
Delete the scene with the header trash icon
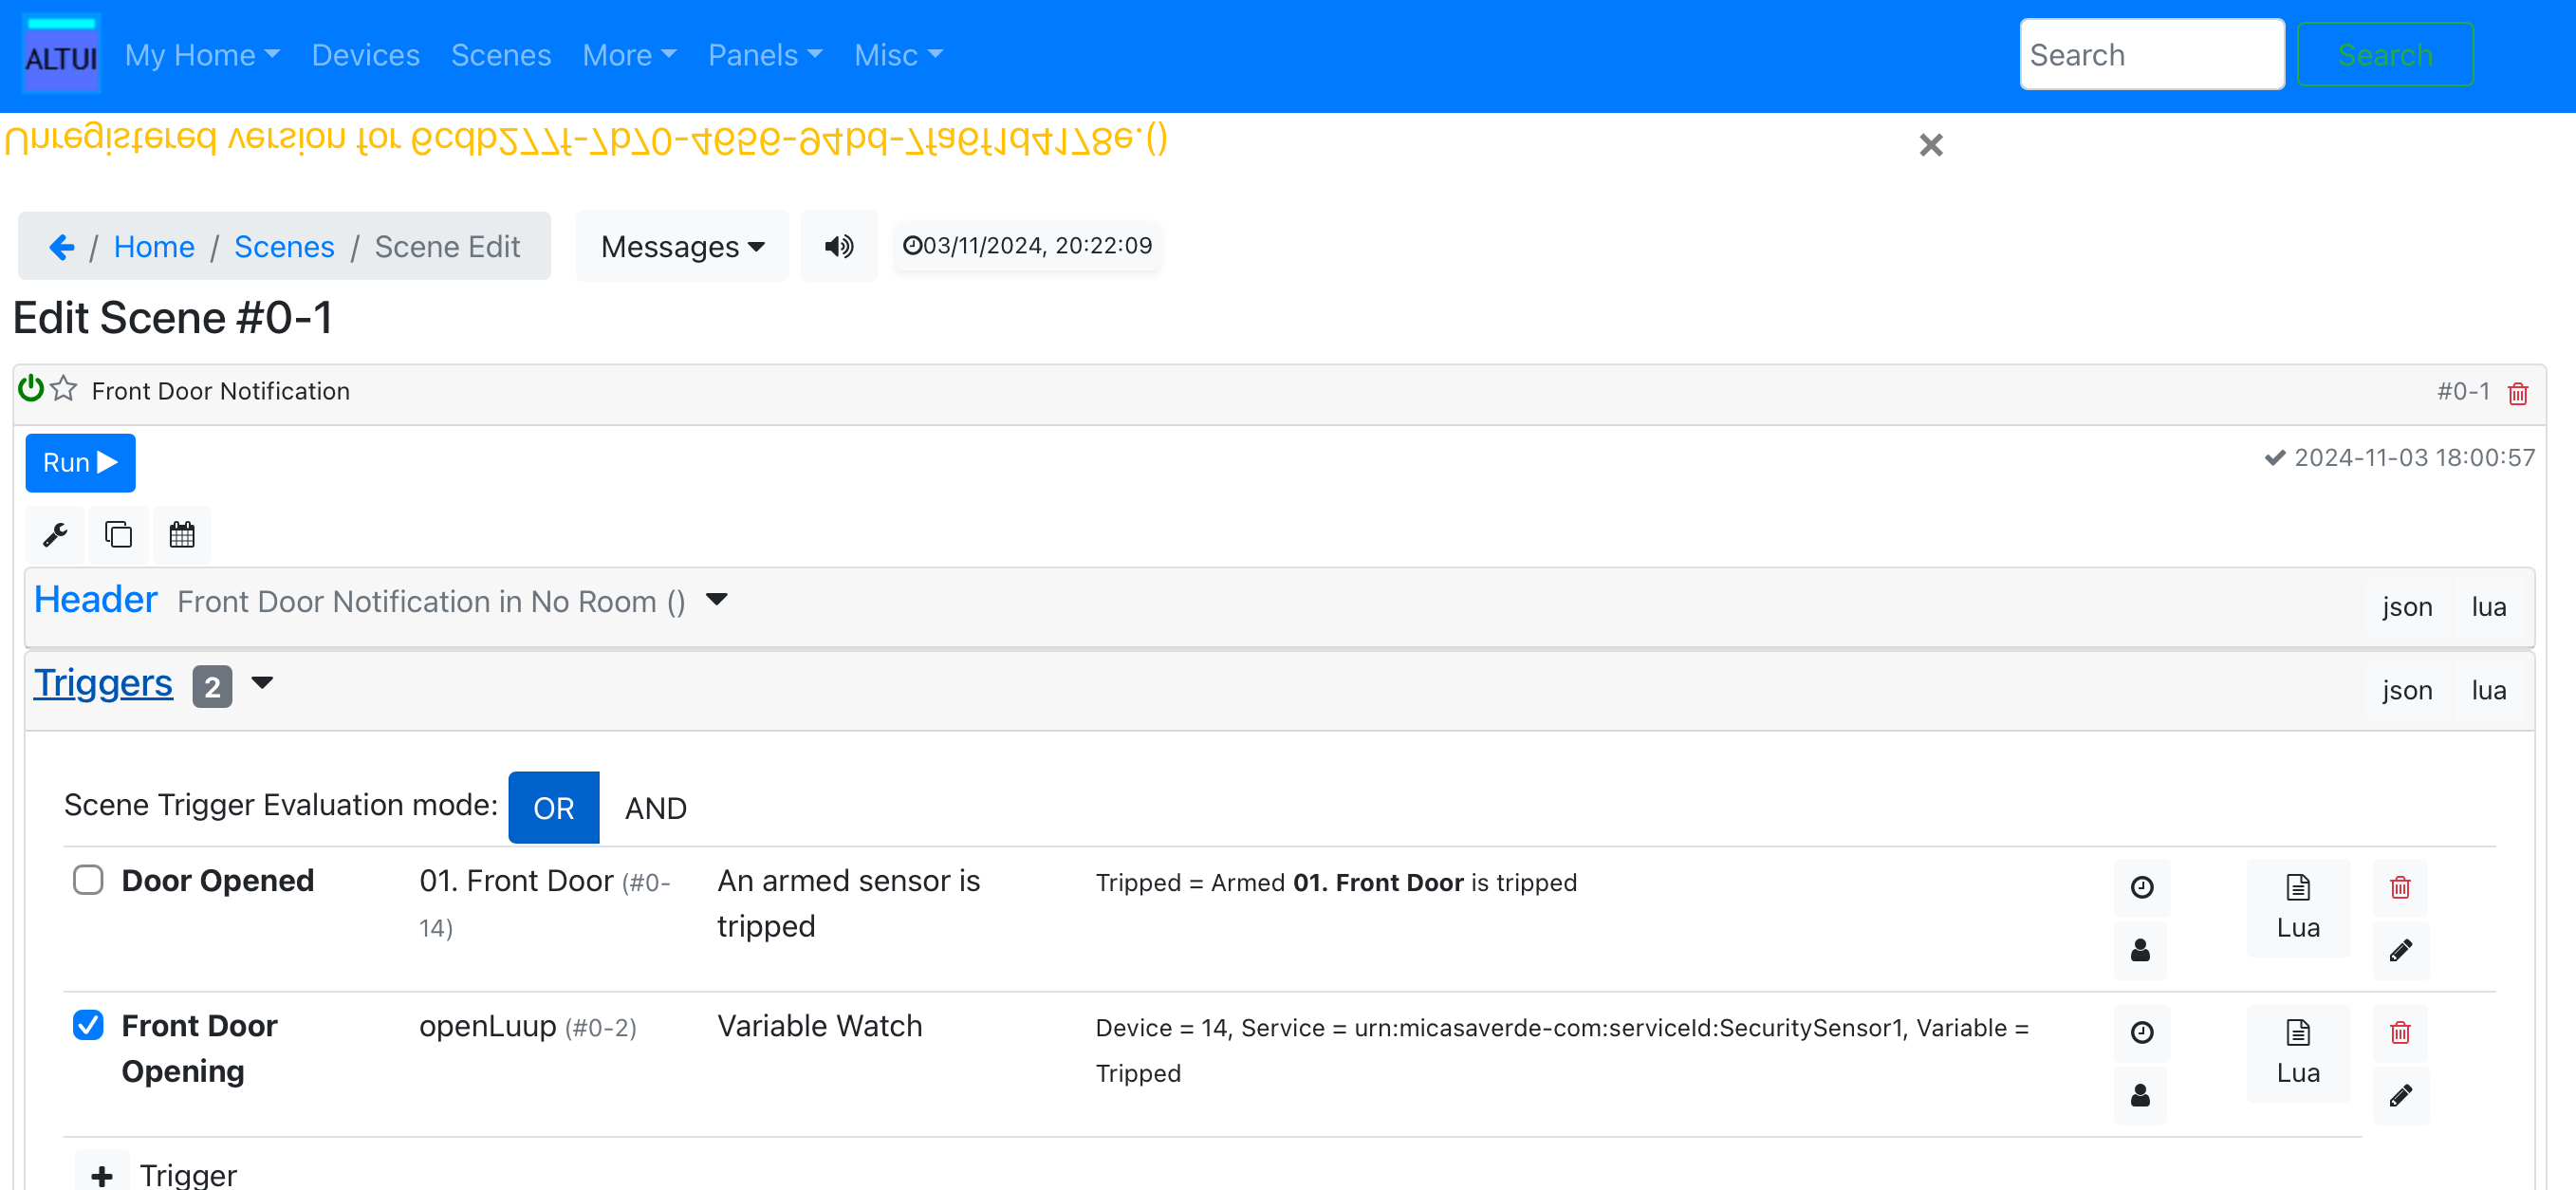[2517, 393]
